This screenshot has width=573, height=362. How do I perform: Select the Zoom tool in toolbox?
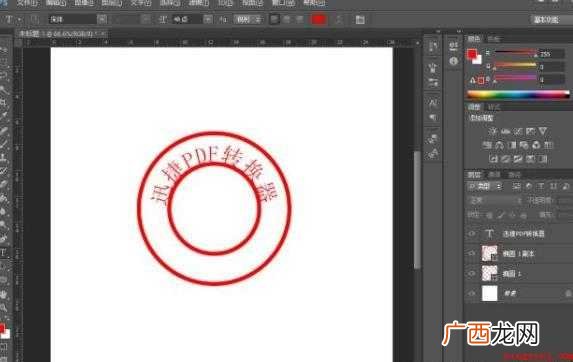[4, 308]
